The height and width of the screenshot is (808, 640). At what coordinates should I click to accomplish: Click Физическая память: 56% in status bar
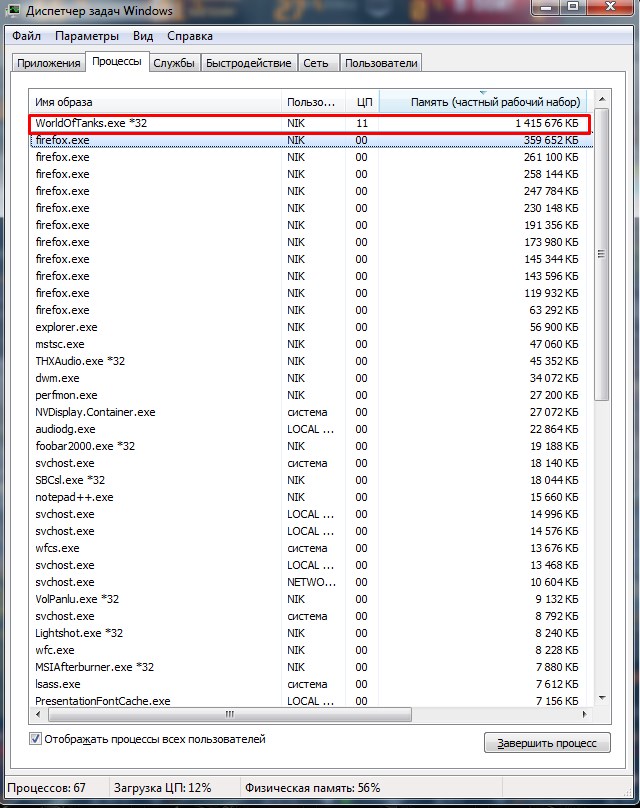(312, 788)
